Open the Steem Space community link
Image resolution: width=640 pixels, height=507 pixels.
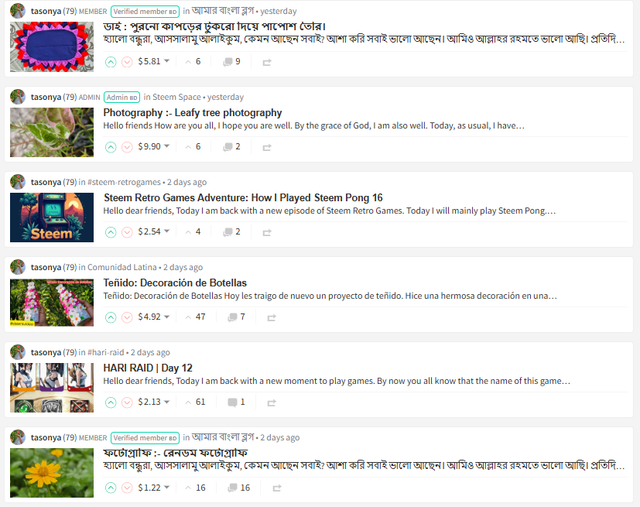coord(176,97)
